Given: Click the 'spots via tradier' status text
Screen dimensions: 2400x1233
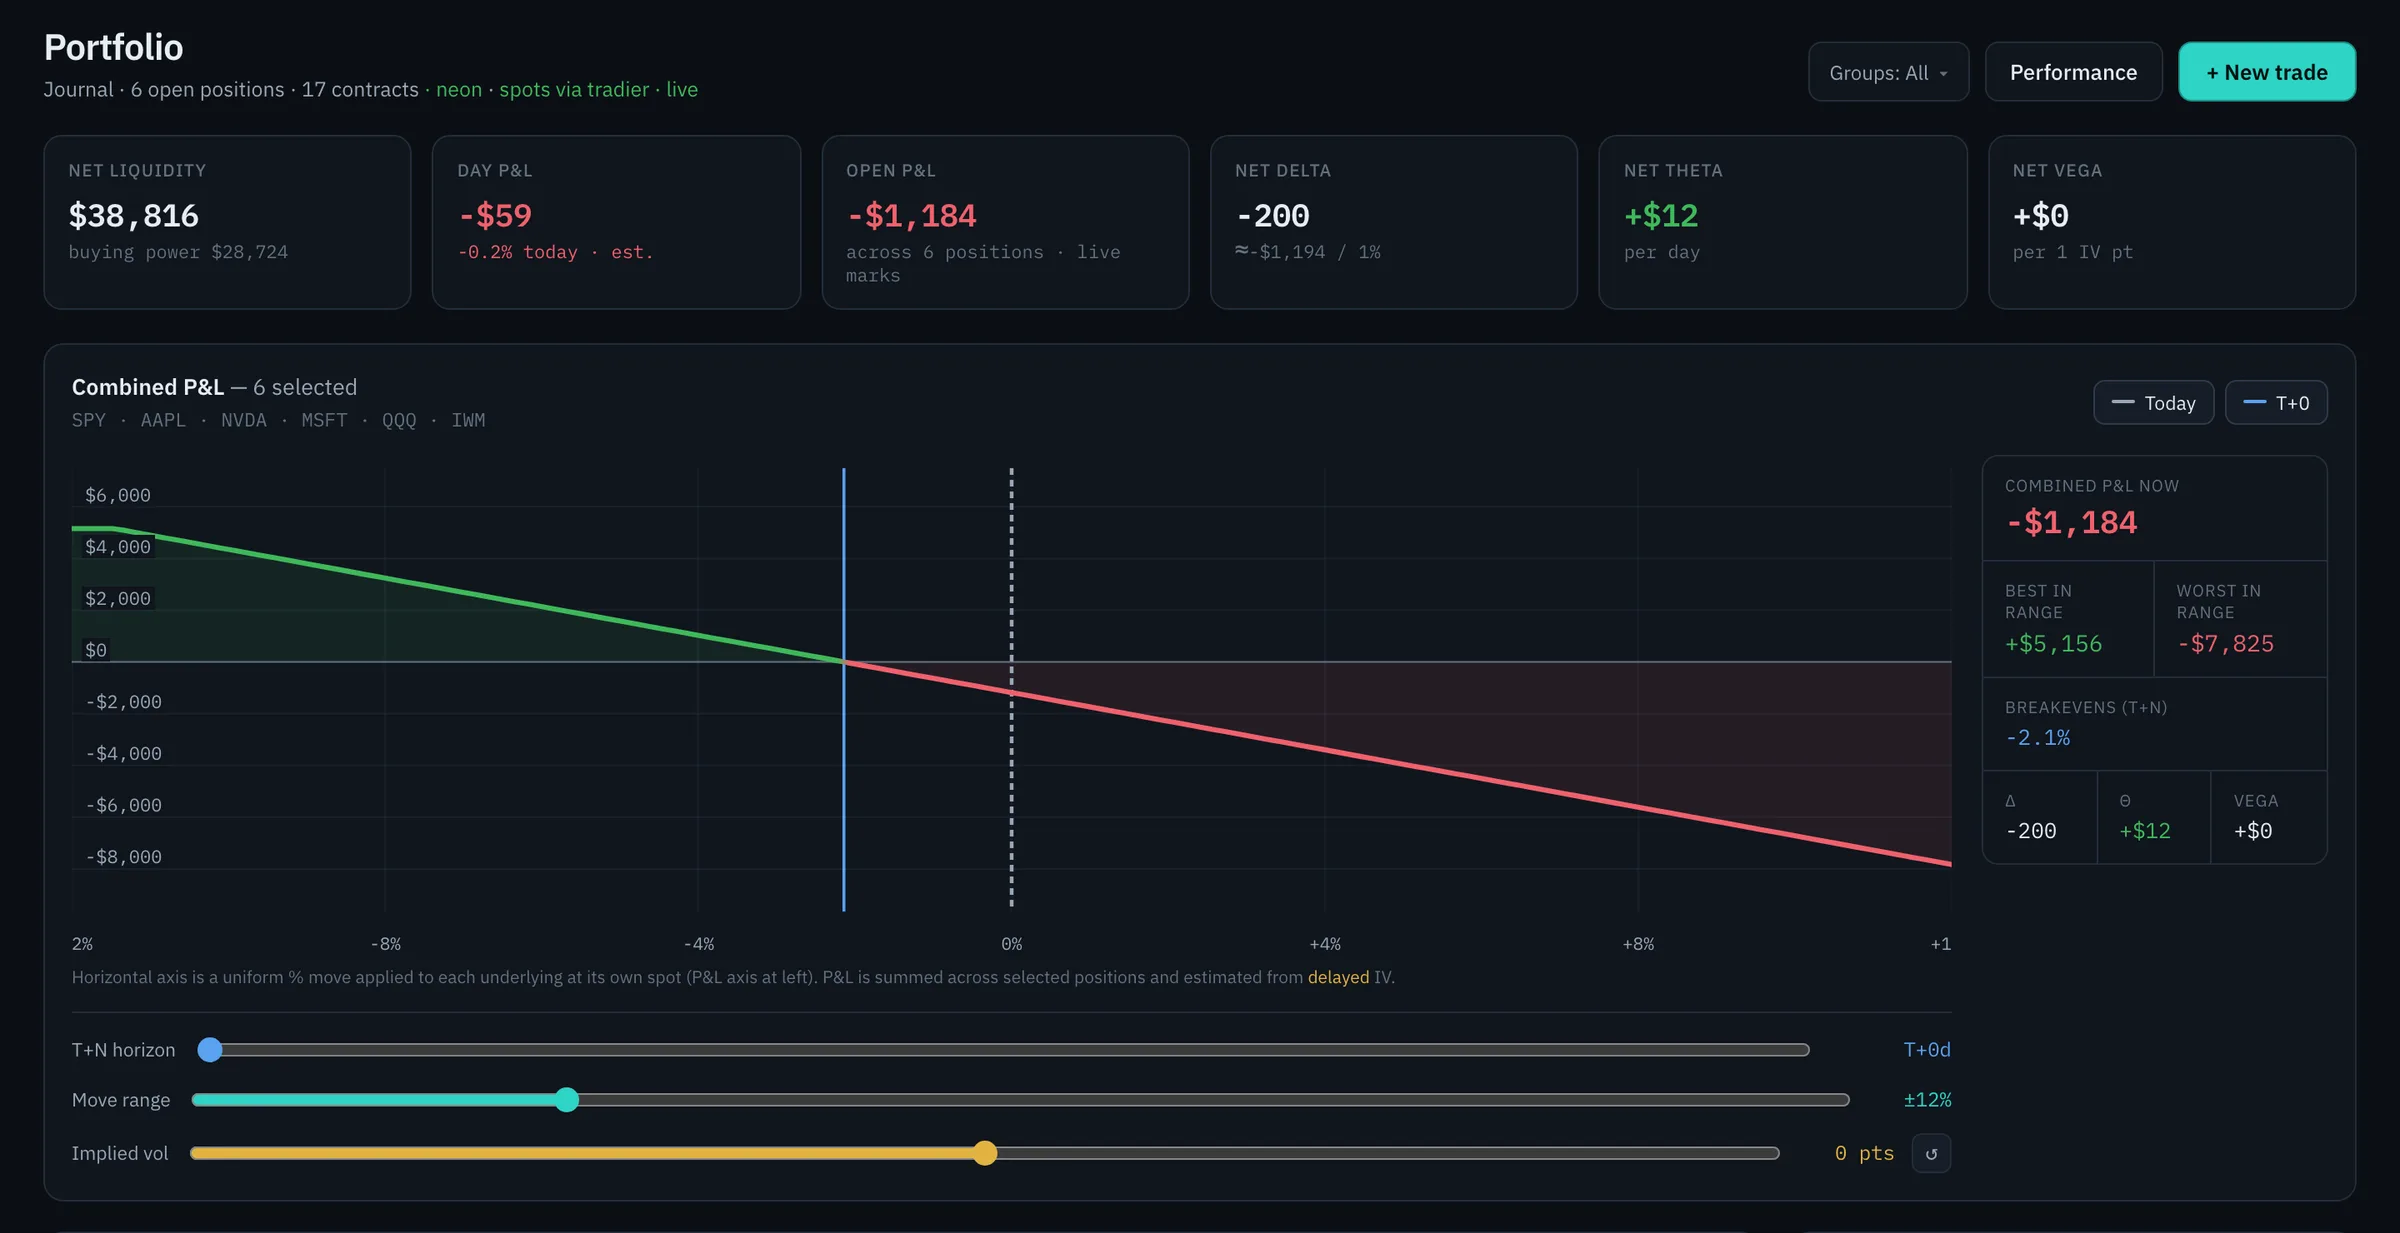Looking at the screenshot, I should click(x=574, y=90).
